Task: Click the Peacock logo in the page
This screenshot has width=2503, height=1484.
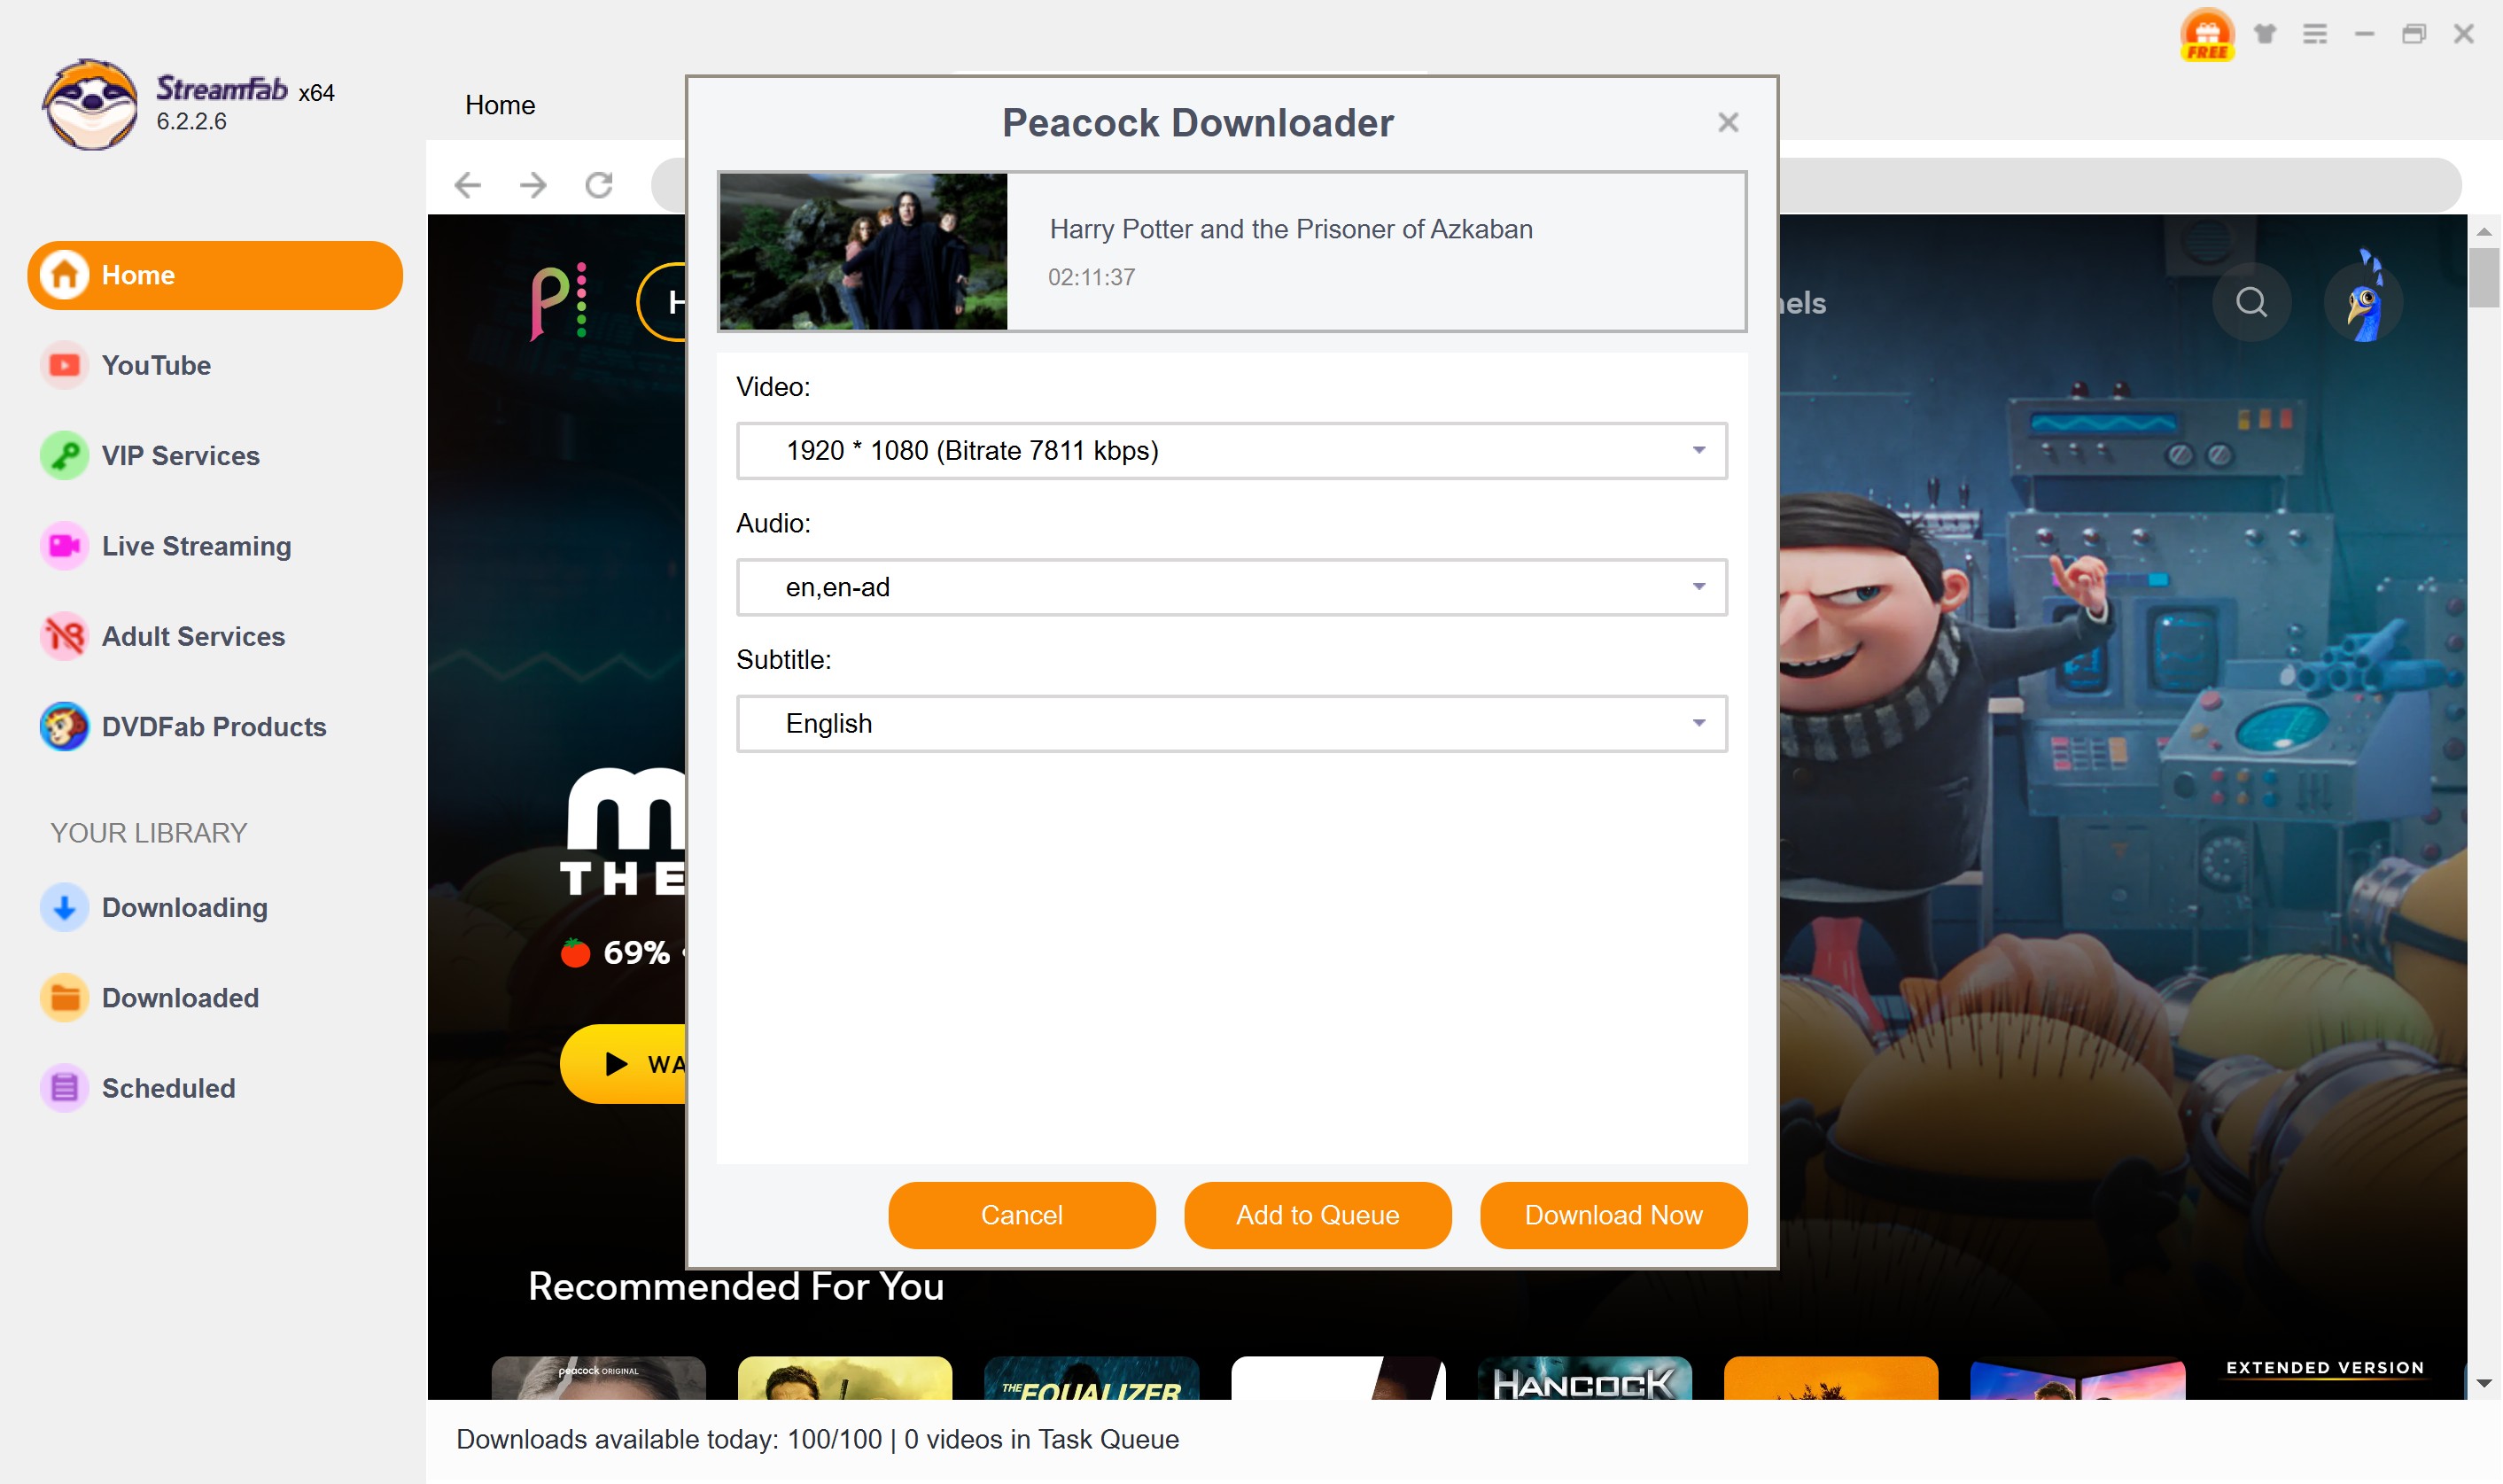Action: click(558, 302)
